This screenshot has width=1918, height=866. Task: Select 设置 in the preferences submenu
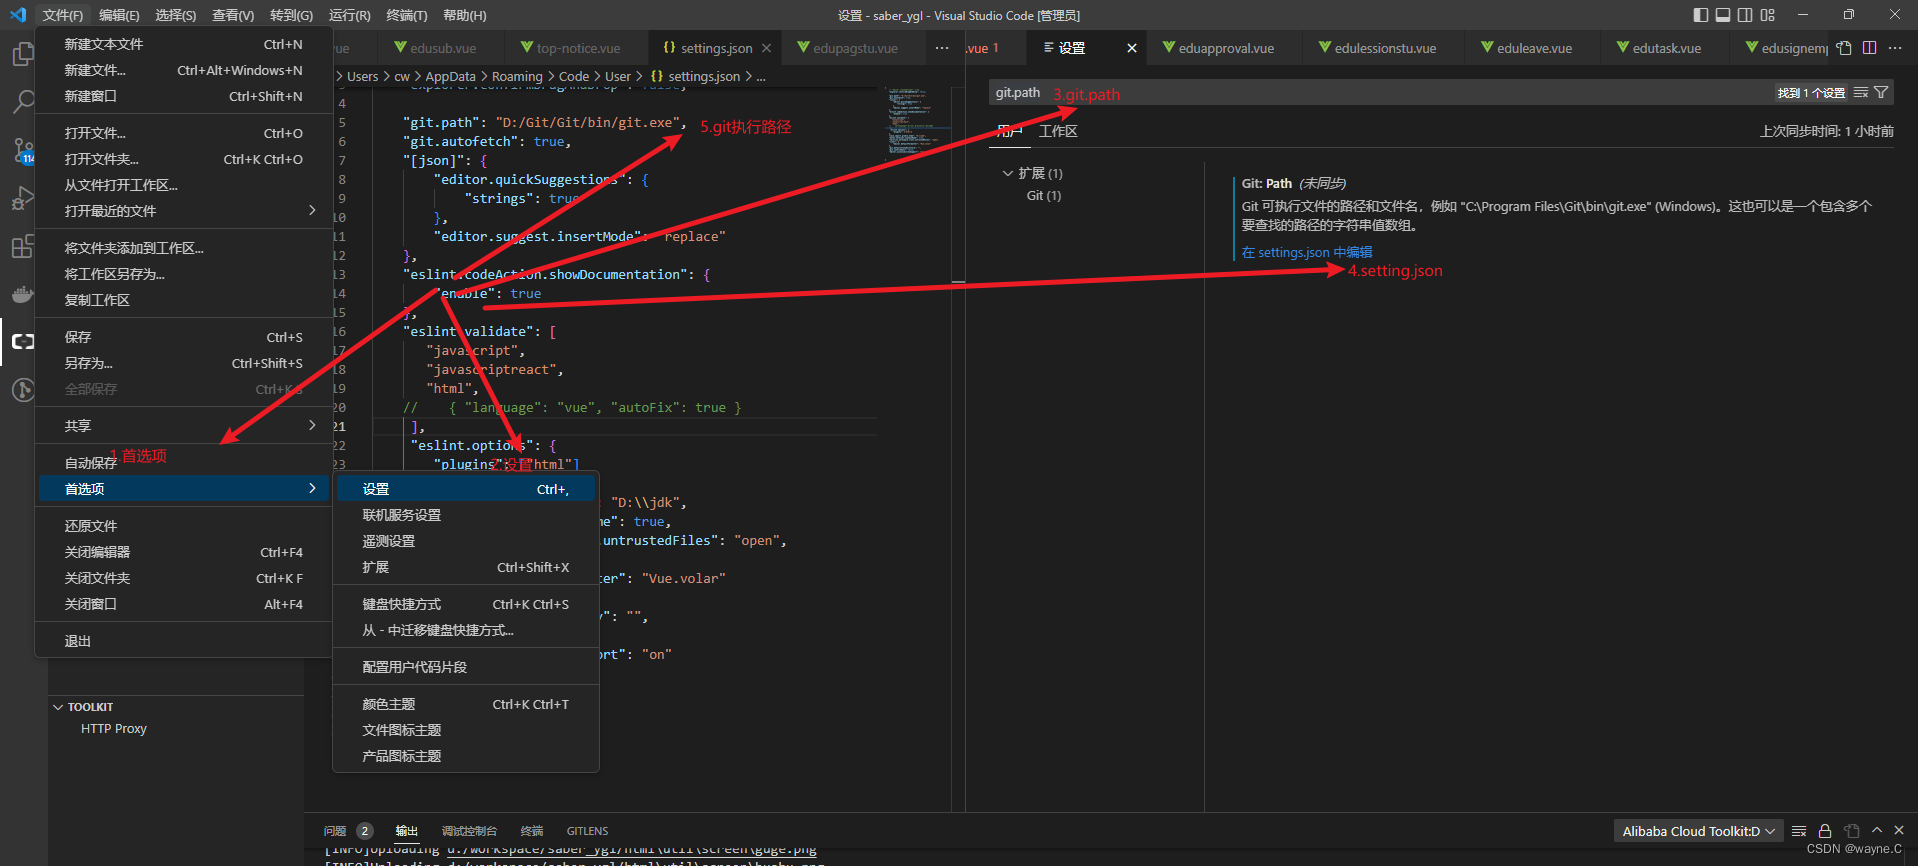[x=466, y=489]
